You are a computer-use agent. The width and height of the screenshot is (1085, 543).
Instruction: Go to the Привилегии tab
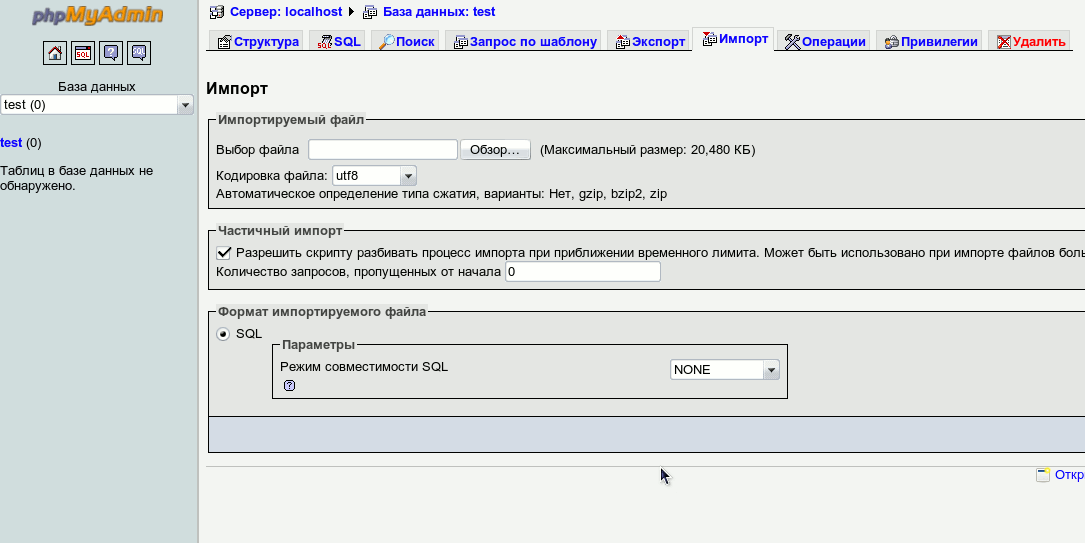pos(929,41)
